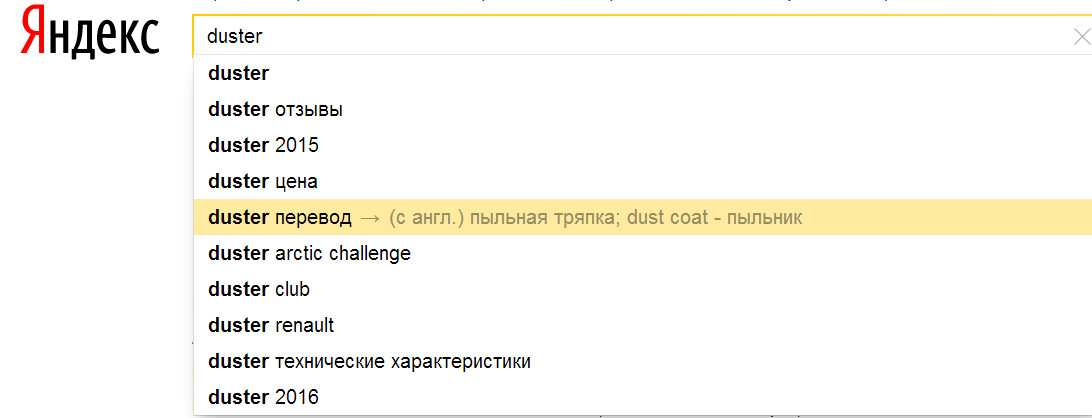Select the "duster 2016" suggestion

[642, 398]
